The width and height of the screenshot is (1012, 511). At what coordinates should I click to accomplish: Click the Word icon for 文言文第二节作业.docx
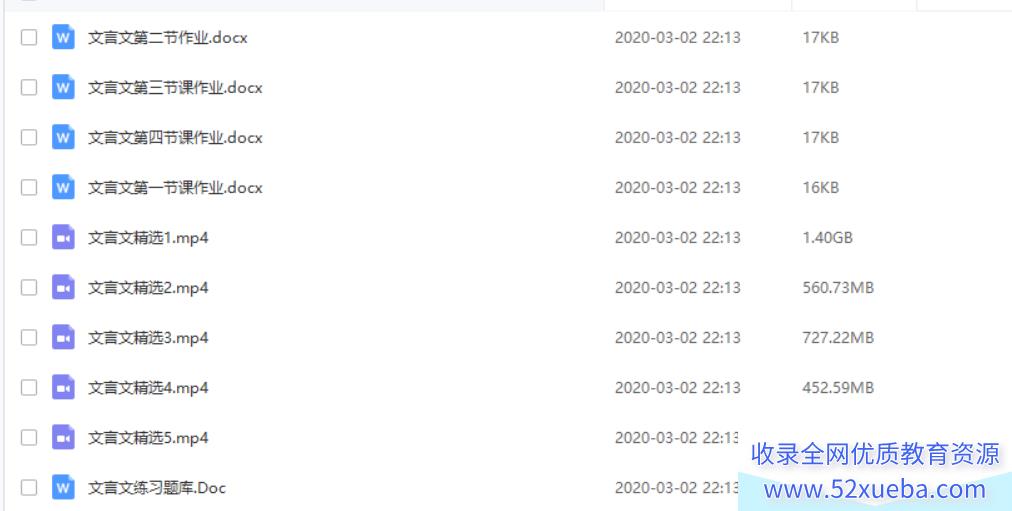(x=63, y=37)
